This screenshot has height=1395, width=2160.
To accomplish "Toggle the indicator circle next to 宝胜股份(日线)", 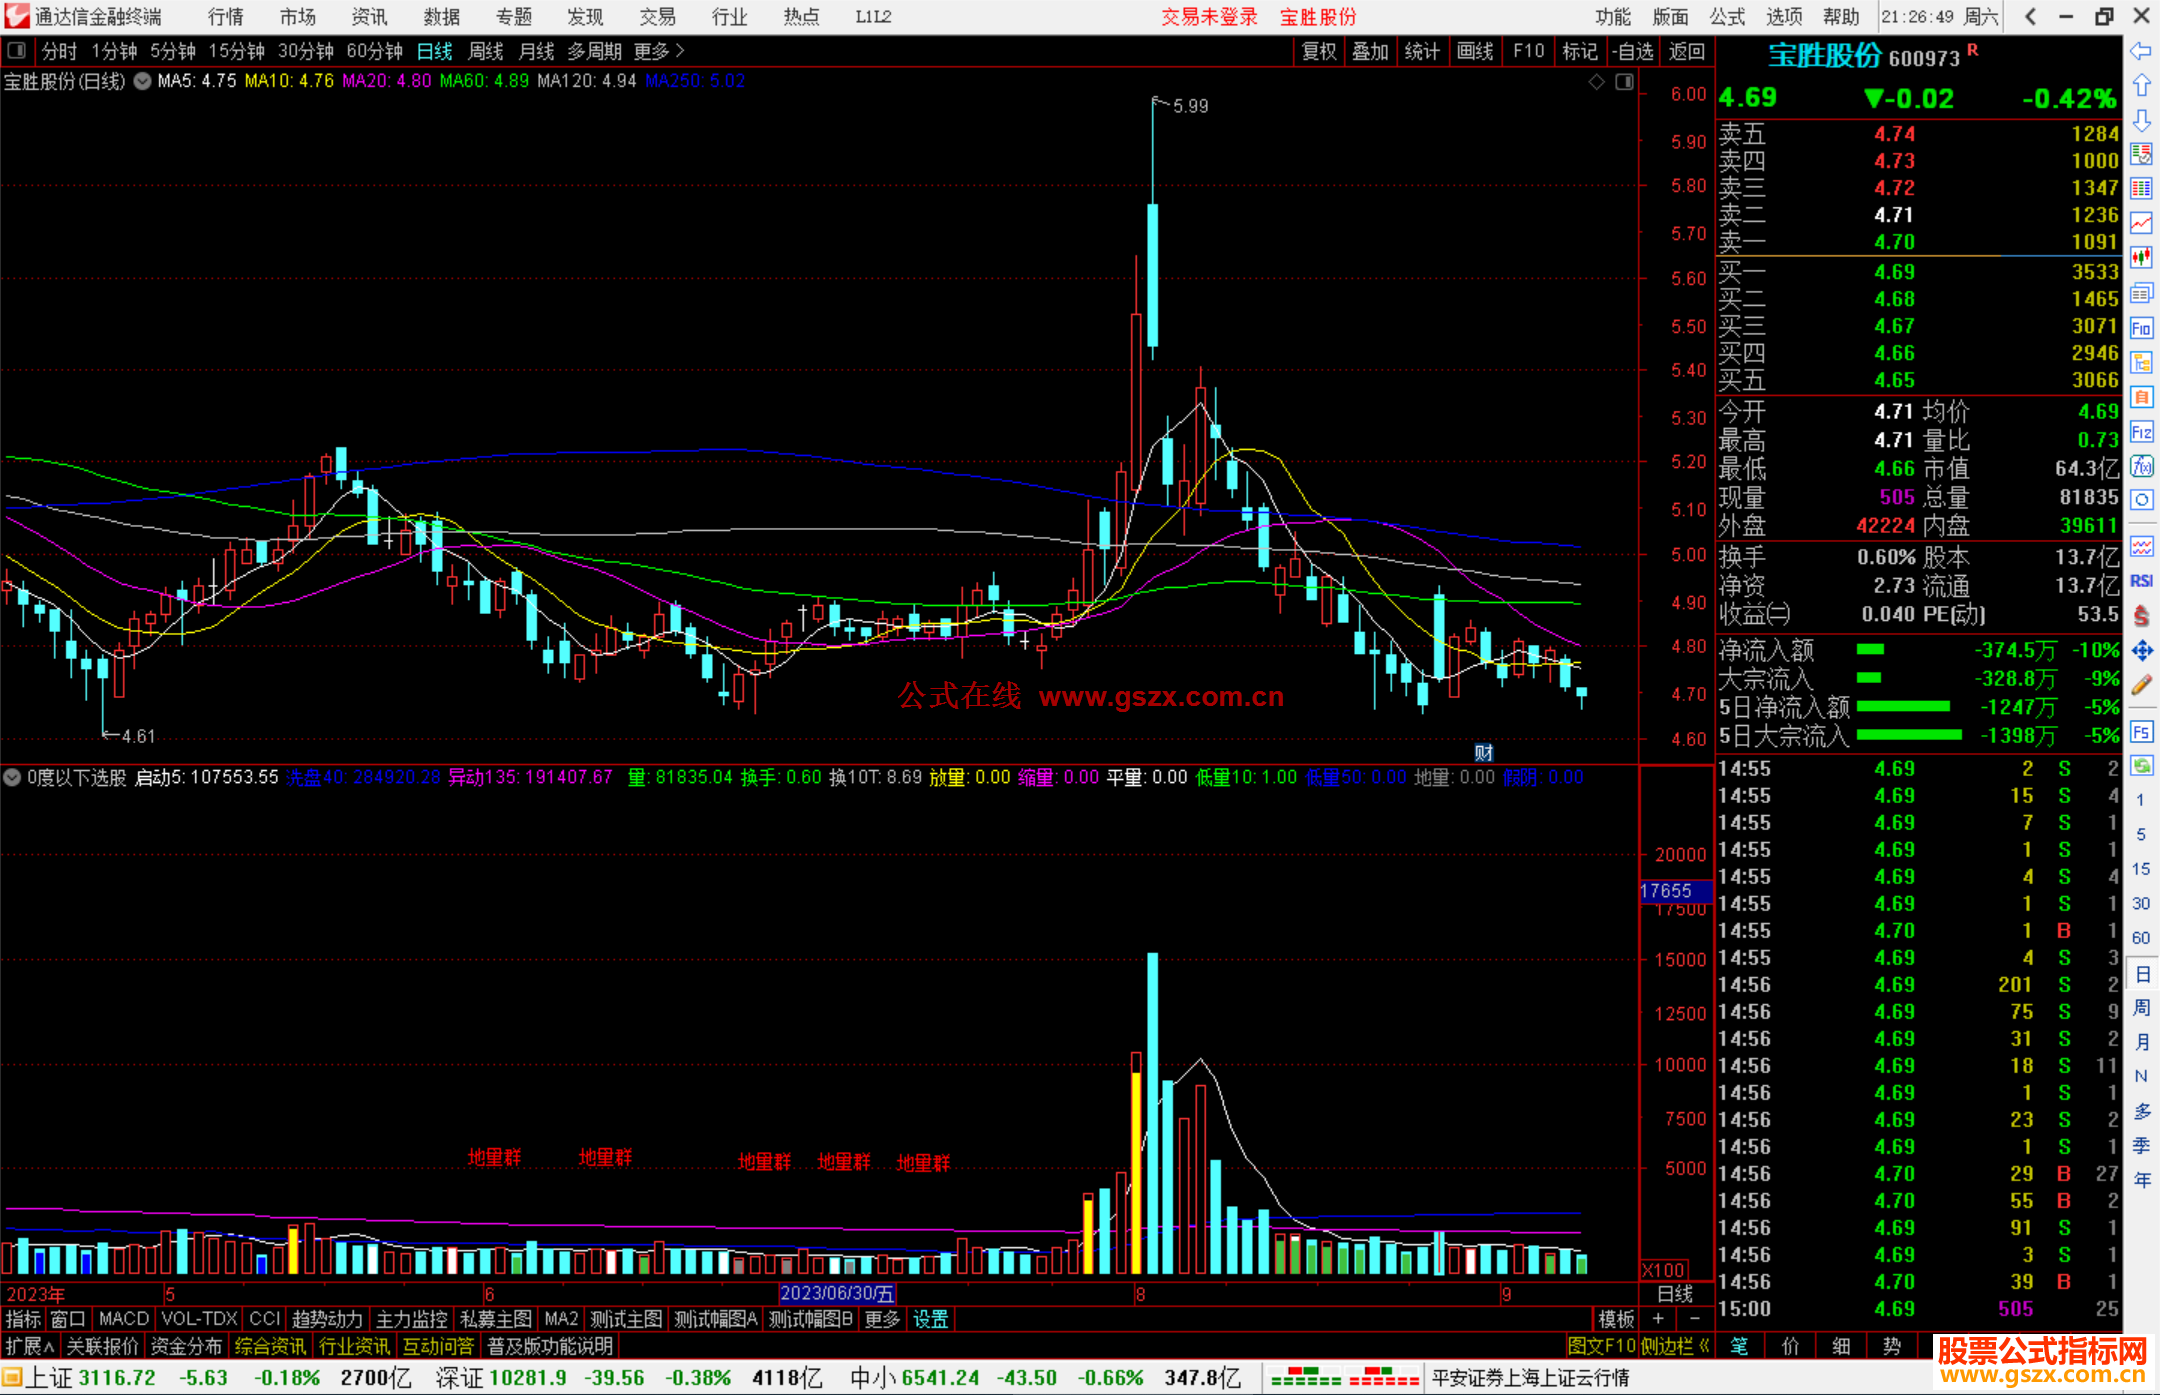I will [143, 81].
